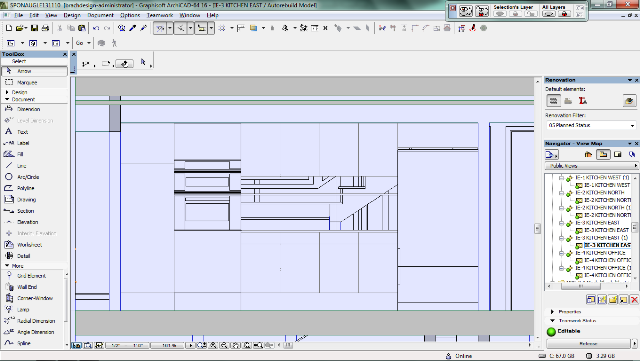The image size is (640, 361).
Task: Select the Angle Dimension tool
Action: pos(33,332)
